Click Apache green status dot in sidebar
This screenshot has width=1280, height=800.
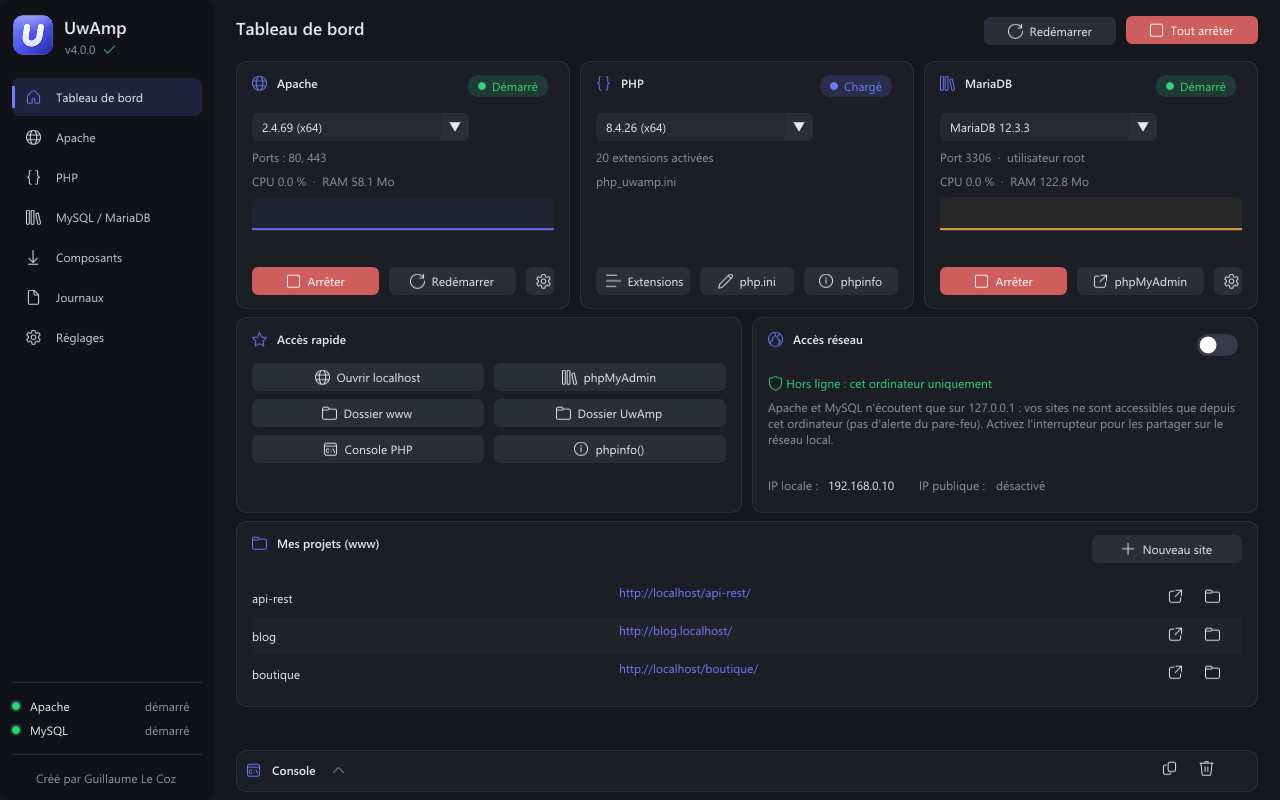tap(16, 707)
